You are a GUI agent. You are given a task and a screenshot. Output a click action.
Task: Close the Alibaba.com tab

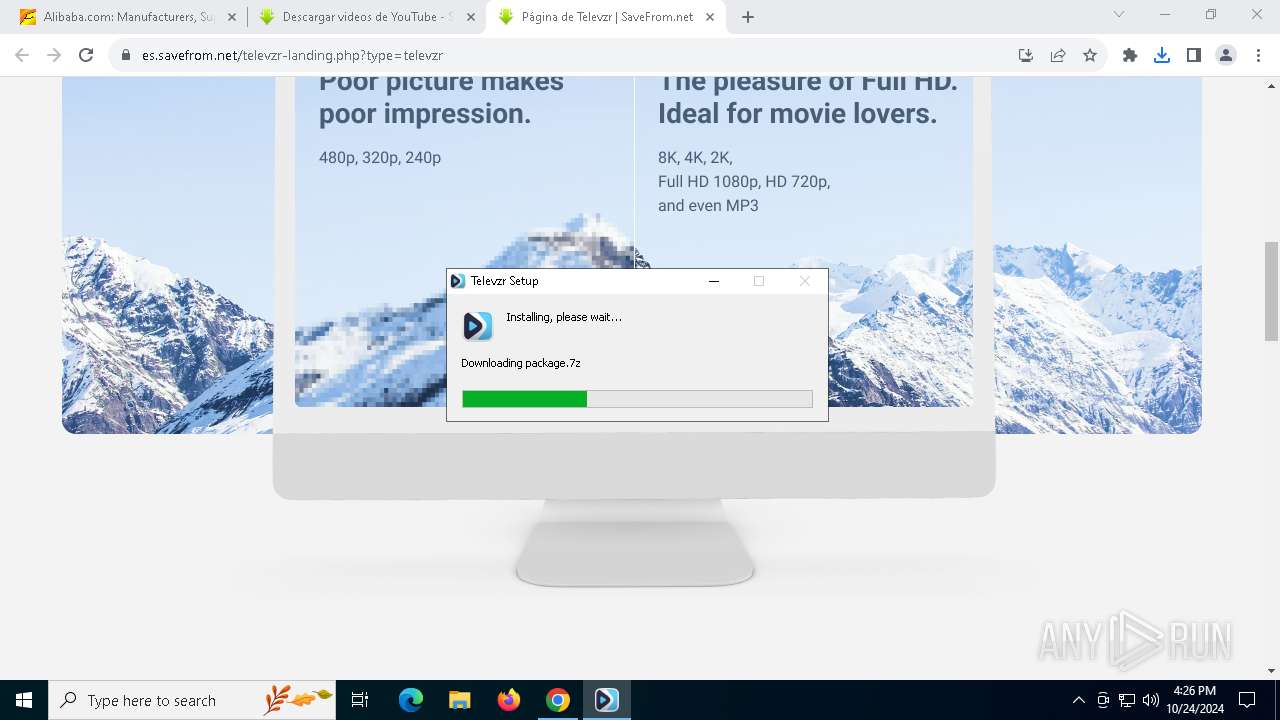click(231, 17)
